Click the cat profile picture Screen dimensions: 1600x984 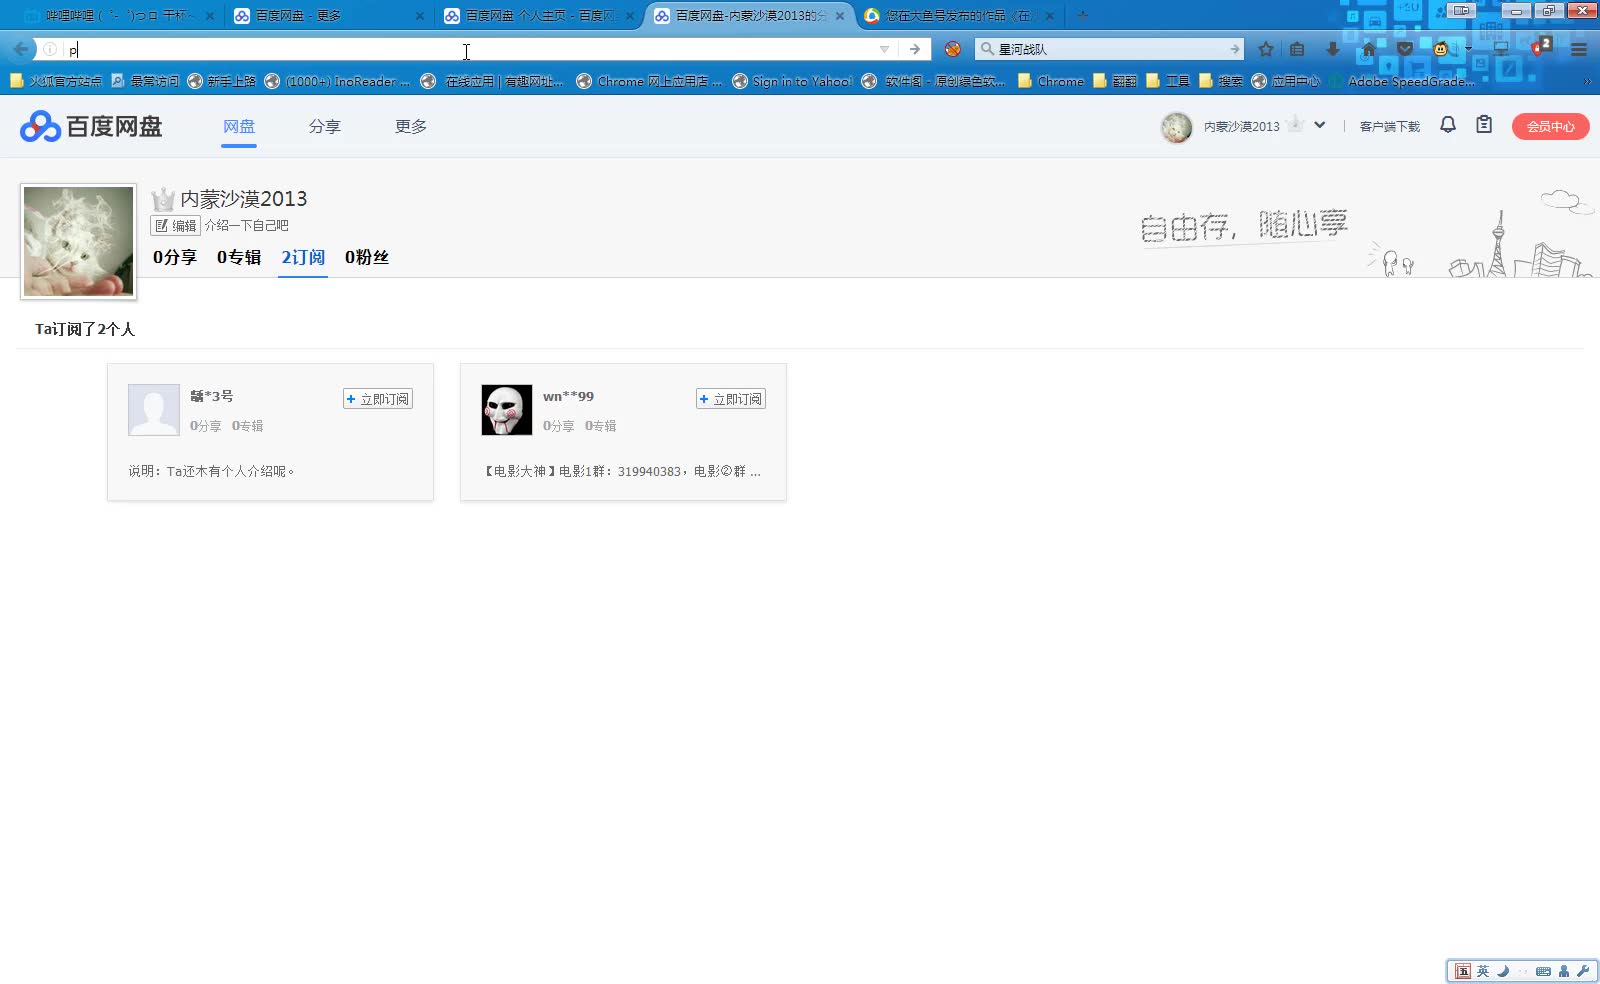tap(78, 241)
